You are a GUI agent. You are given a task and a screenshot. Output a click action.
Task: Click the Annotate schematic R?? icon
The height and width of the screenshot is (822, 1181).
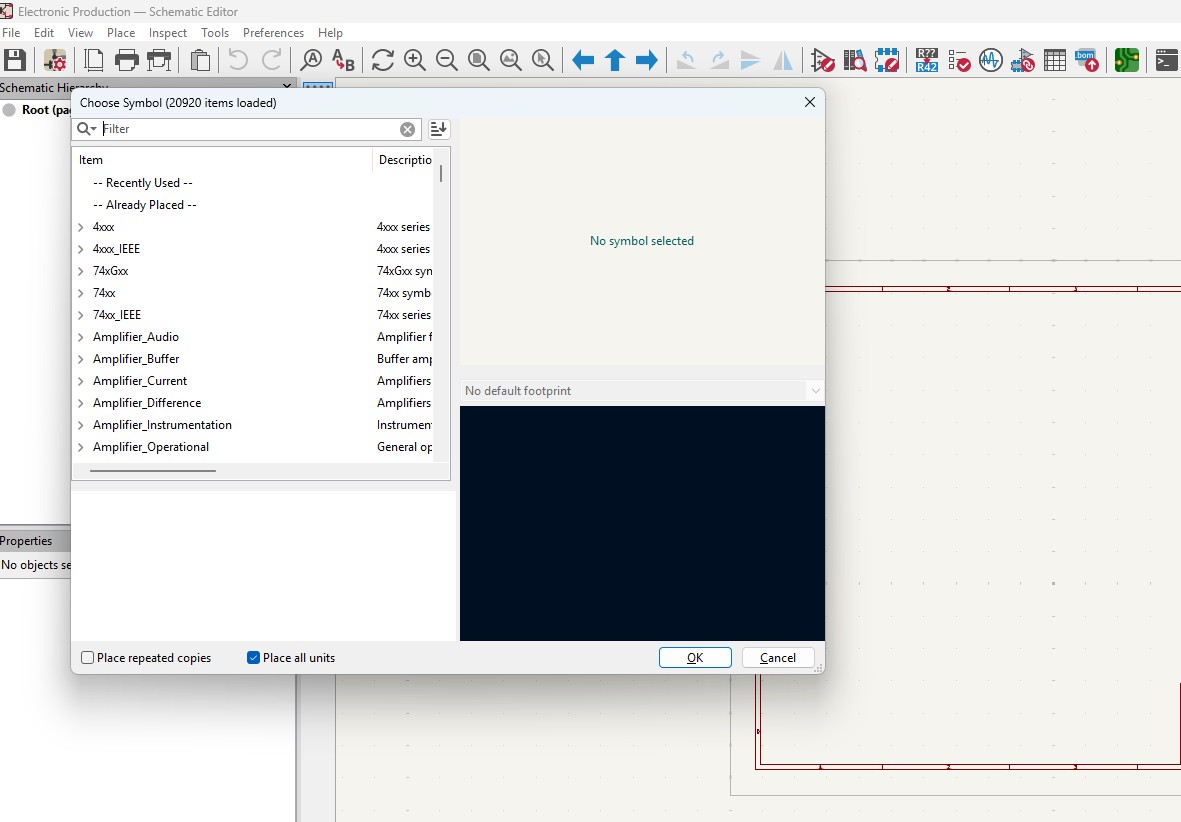point(926,60)
